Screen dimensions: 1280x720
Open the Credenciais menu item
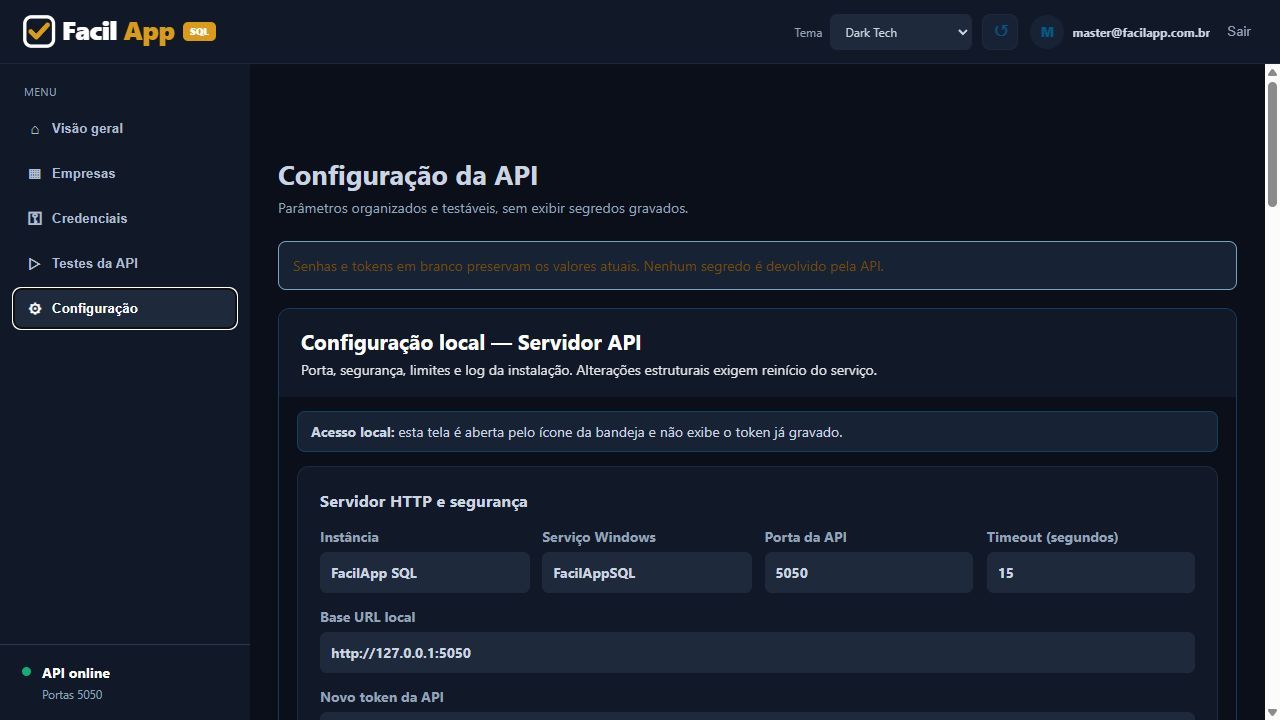(x=125, y=219)
